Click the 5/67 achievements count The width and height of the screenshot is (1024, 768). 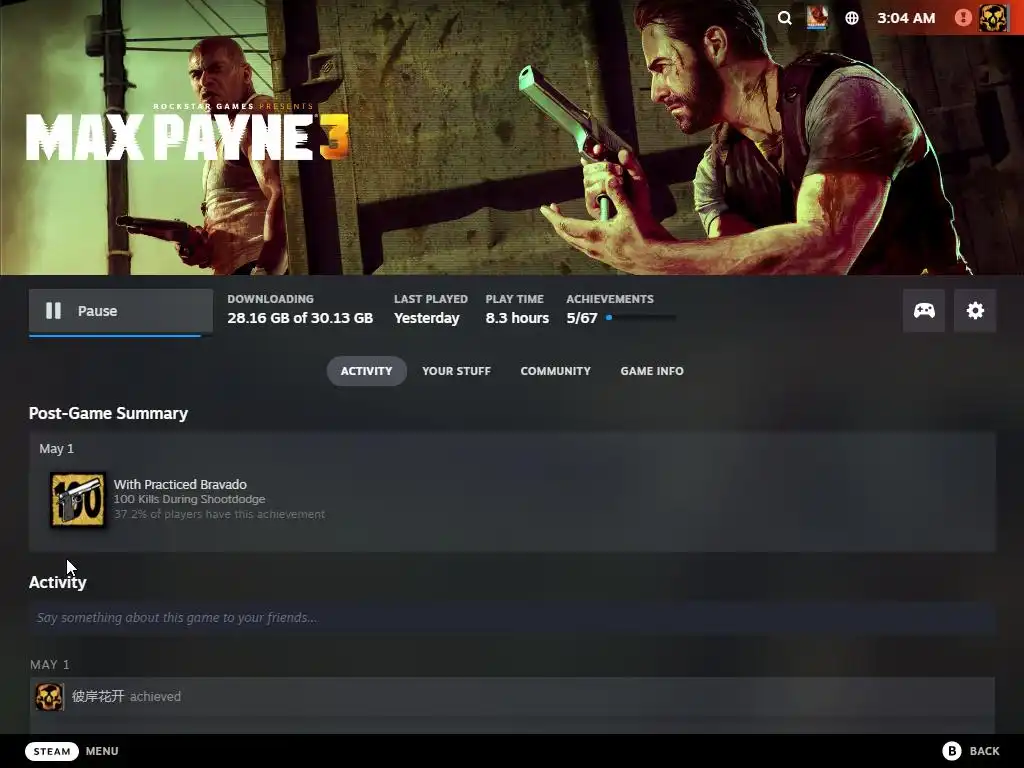(582, 318)
